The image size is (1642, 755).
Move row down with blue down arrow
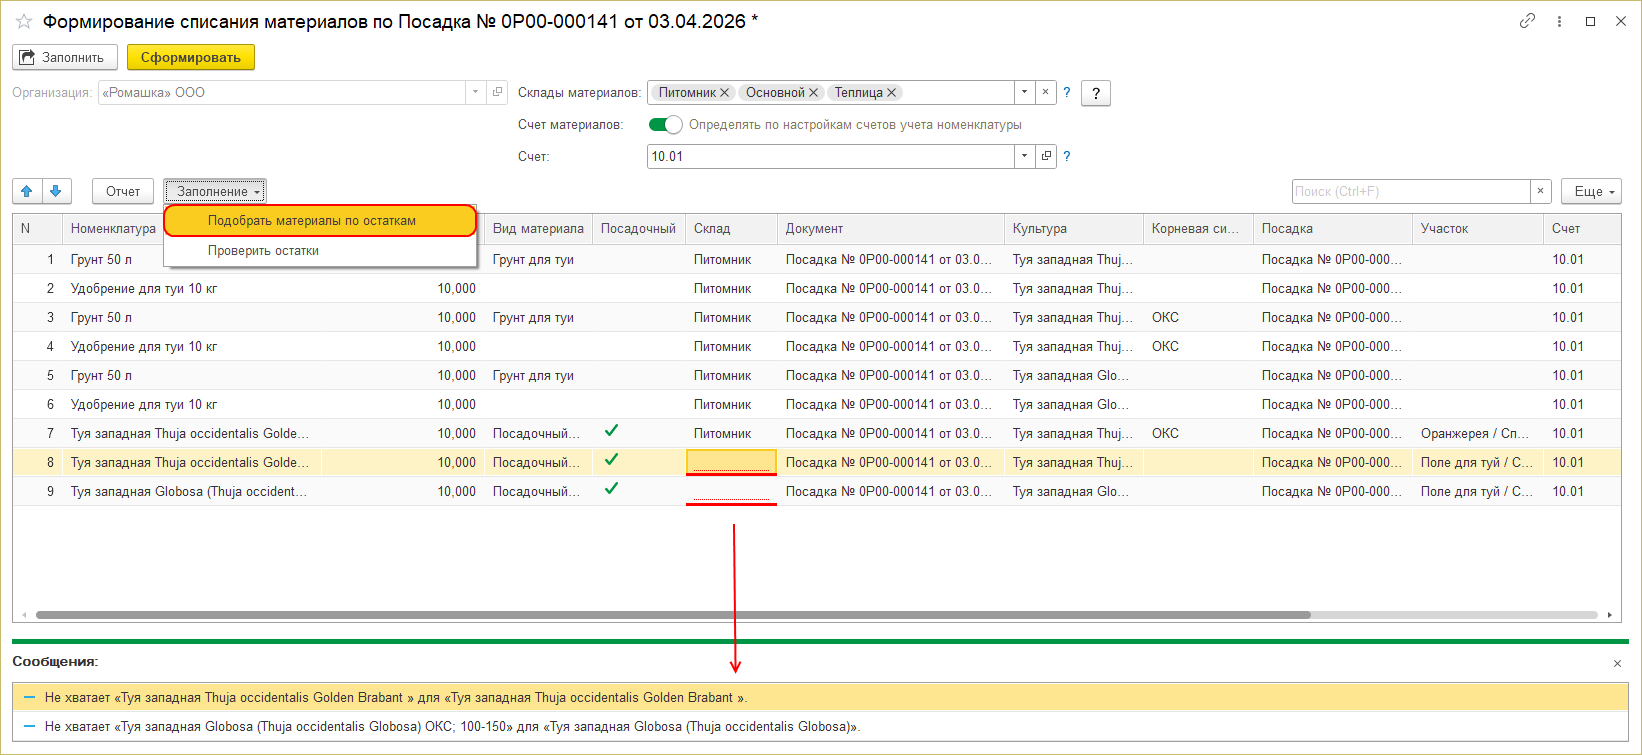pyautogui.click(x=56, y=191)
